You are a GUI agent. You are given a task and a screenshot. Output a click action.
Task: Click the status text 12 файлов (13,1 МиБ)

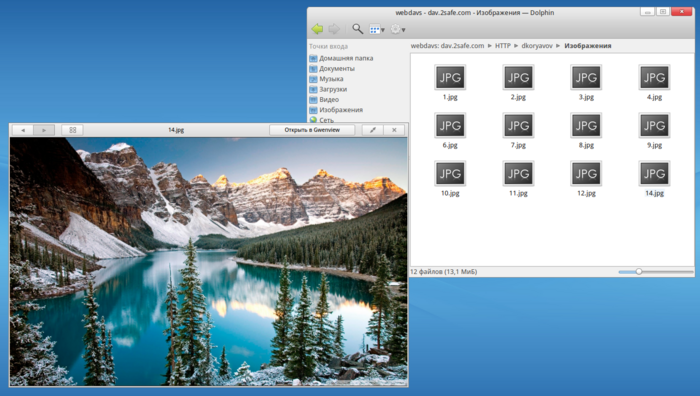click(x=443, y=271)
